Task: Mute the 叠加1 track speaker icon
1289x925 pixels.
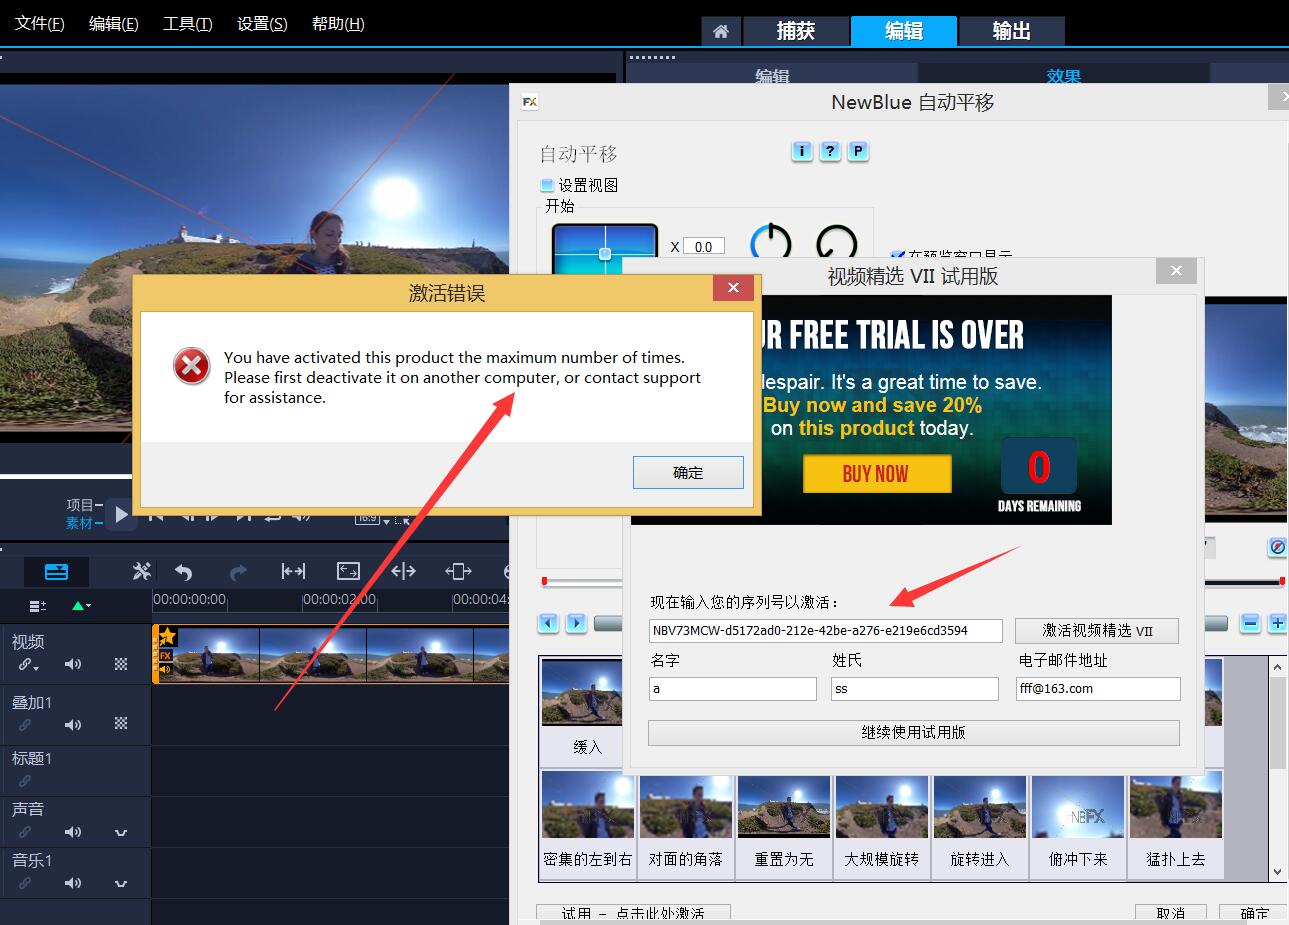Action: point(73,724)
